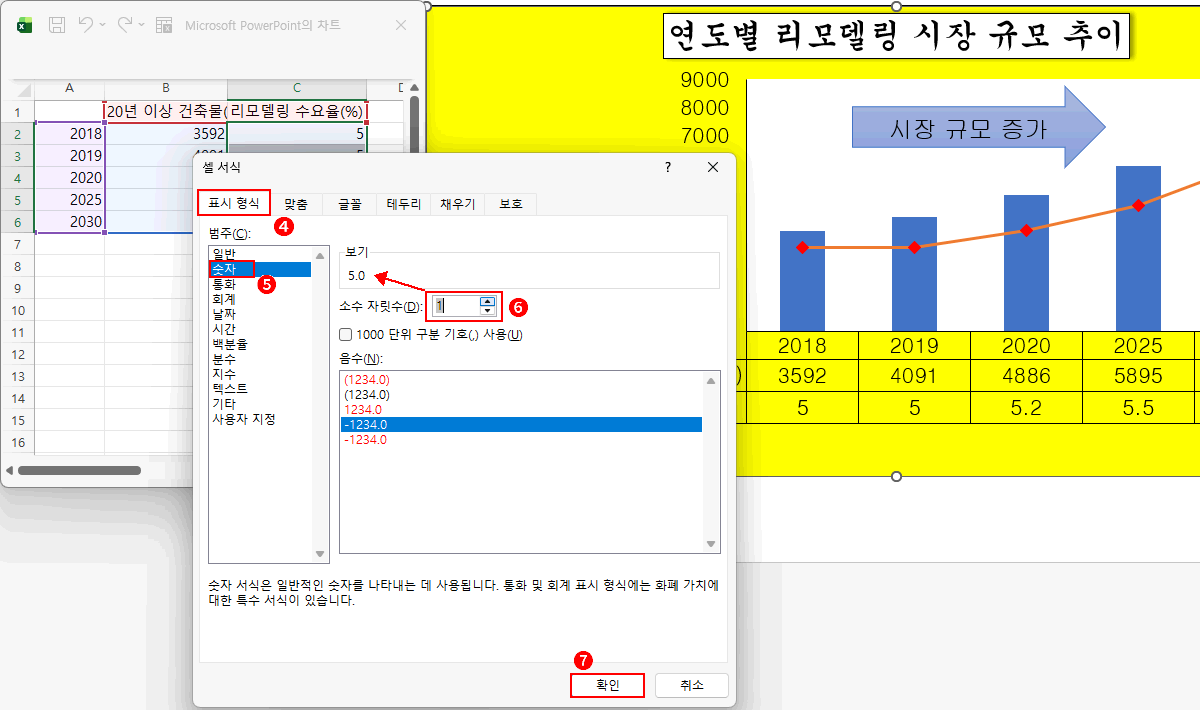
Task: Click the help question mark on the 셀 서식 dialog
Action: (x=667, y=167)
